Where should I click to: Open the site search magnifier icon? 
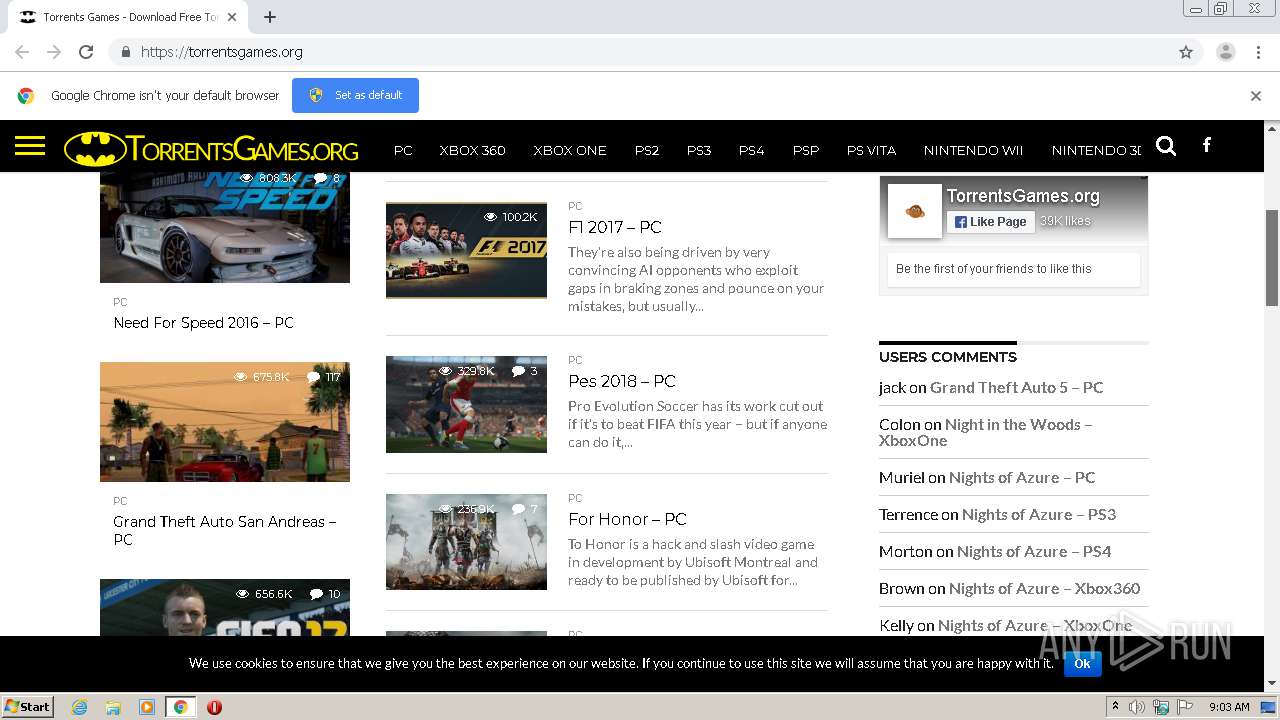[1166, 146]
